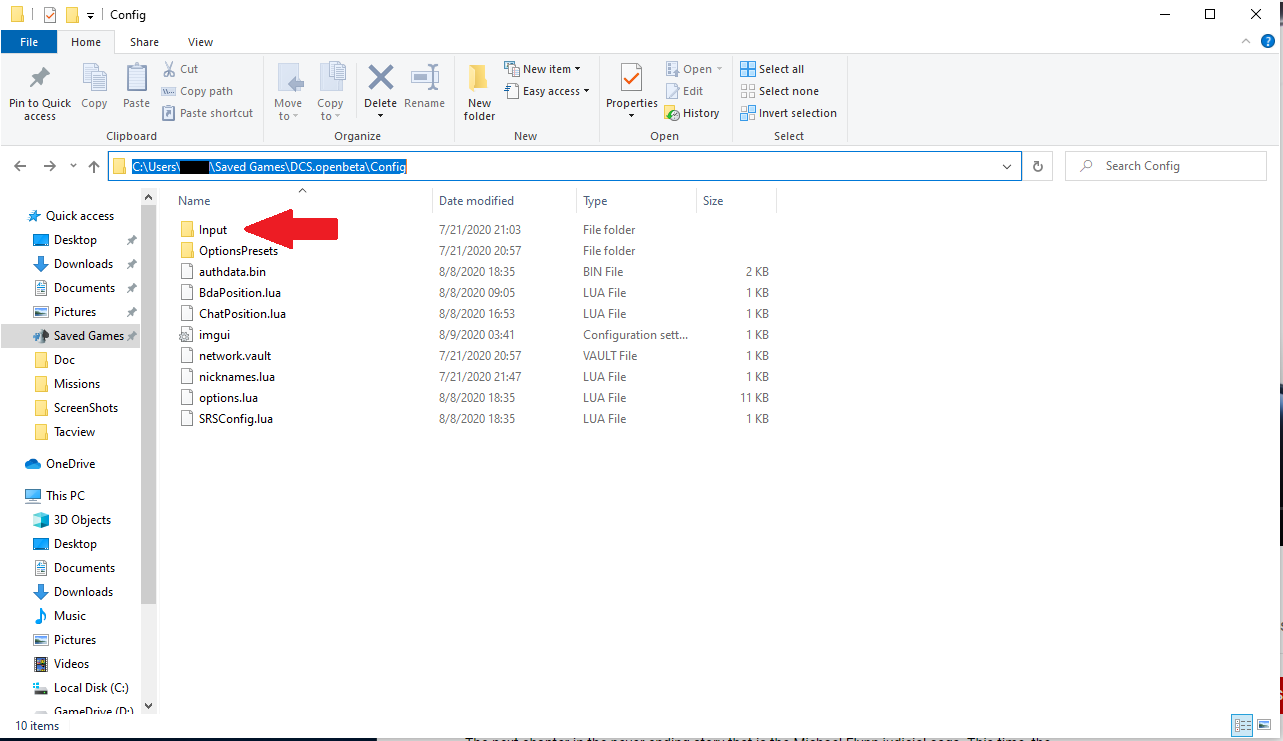This screenshot has width=1283, height=741.
Task: Collapse the ribbon with the chevron
Action: coord(1245,42)
